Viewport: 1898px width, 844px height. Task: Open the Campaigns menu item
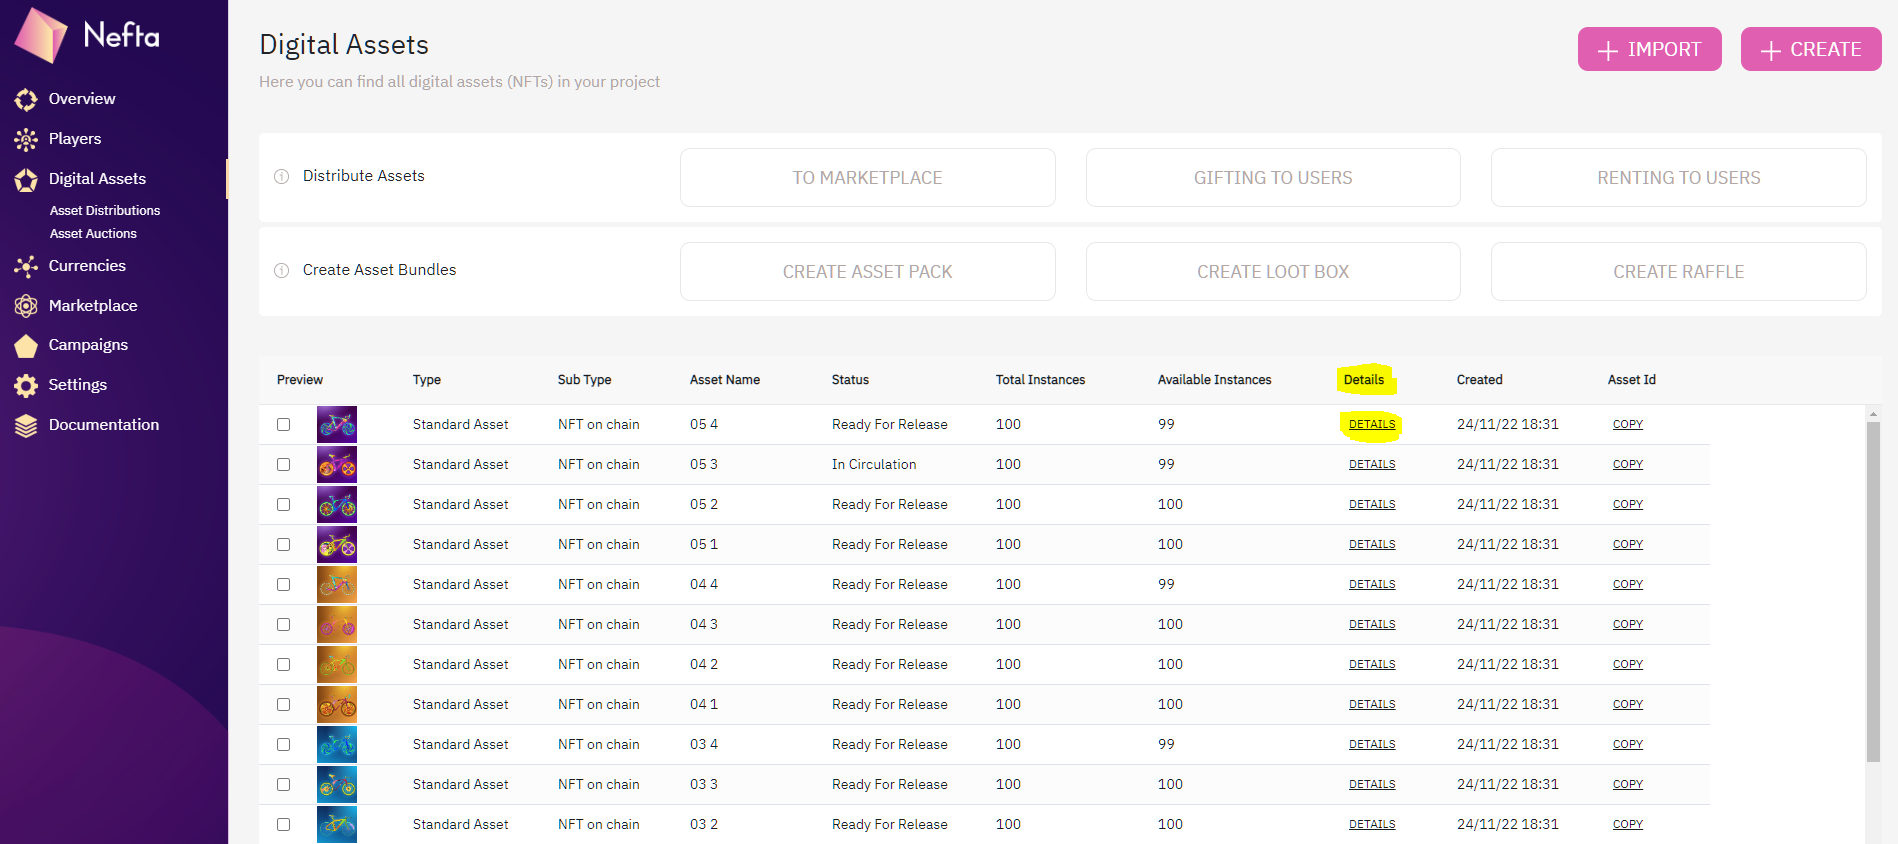click(88, 345)
